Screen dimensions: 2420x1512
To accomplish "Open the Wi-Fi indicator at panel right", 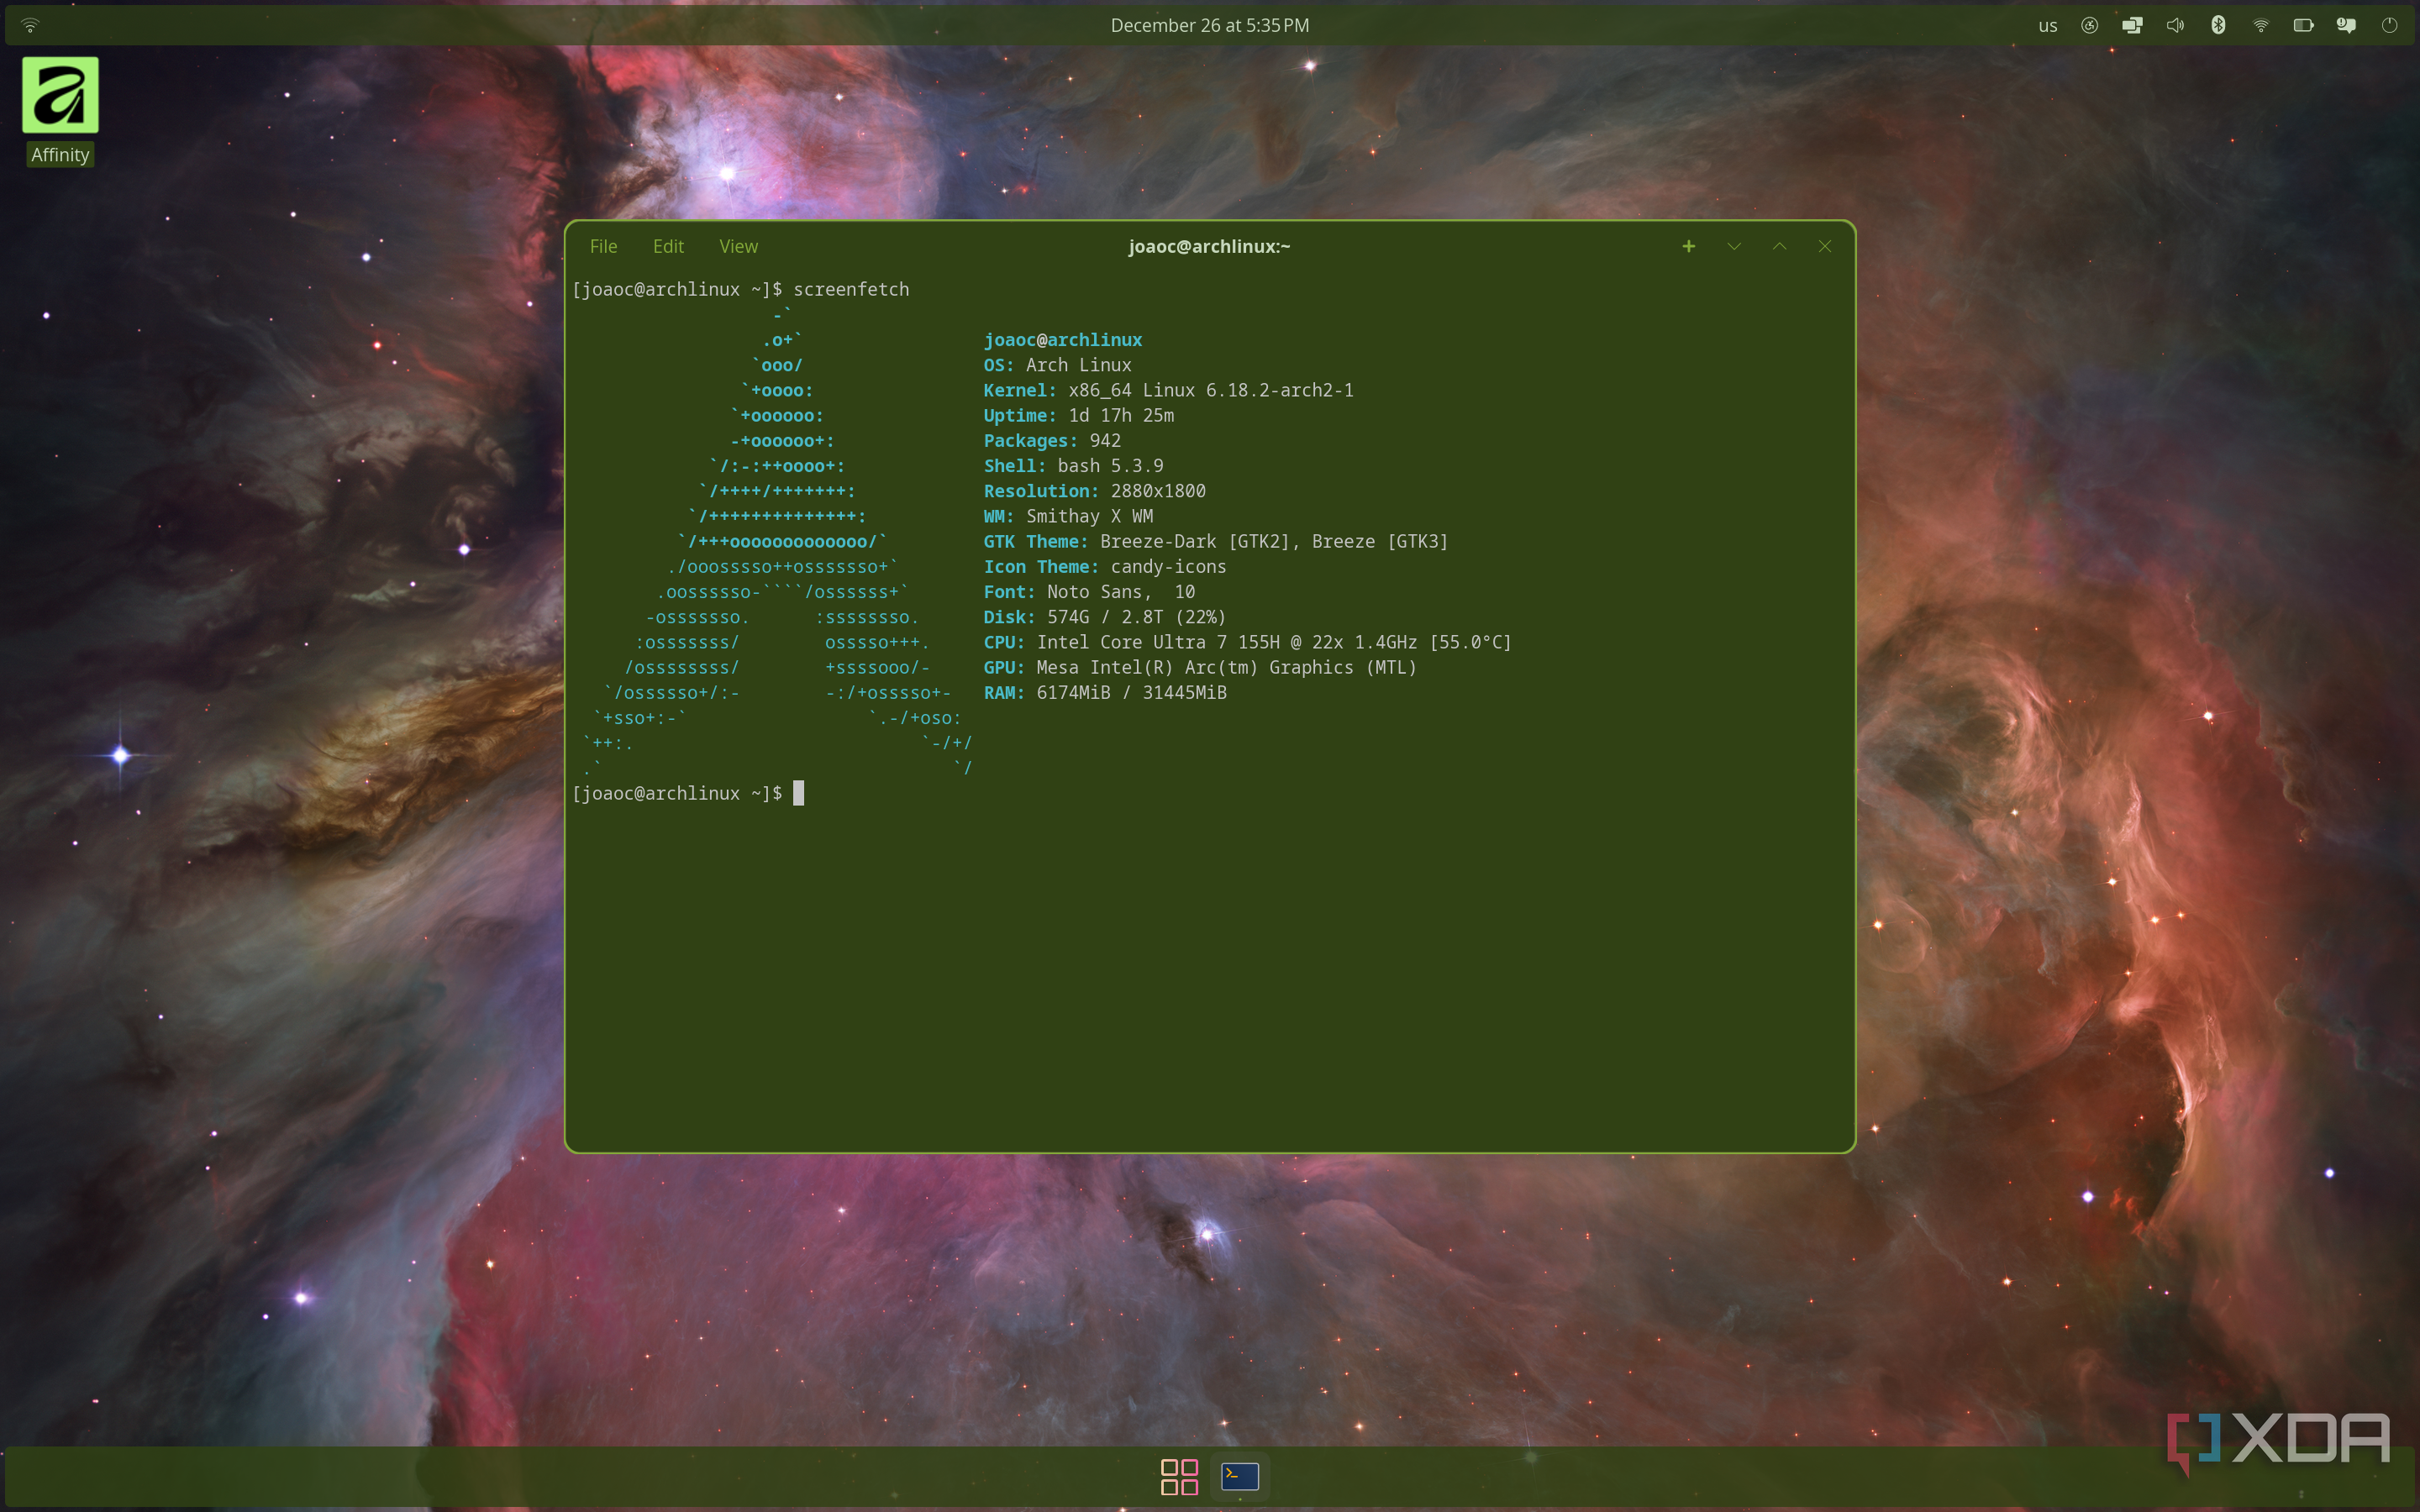I will tap(2260, 25).
